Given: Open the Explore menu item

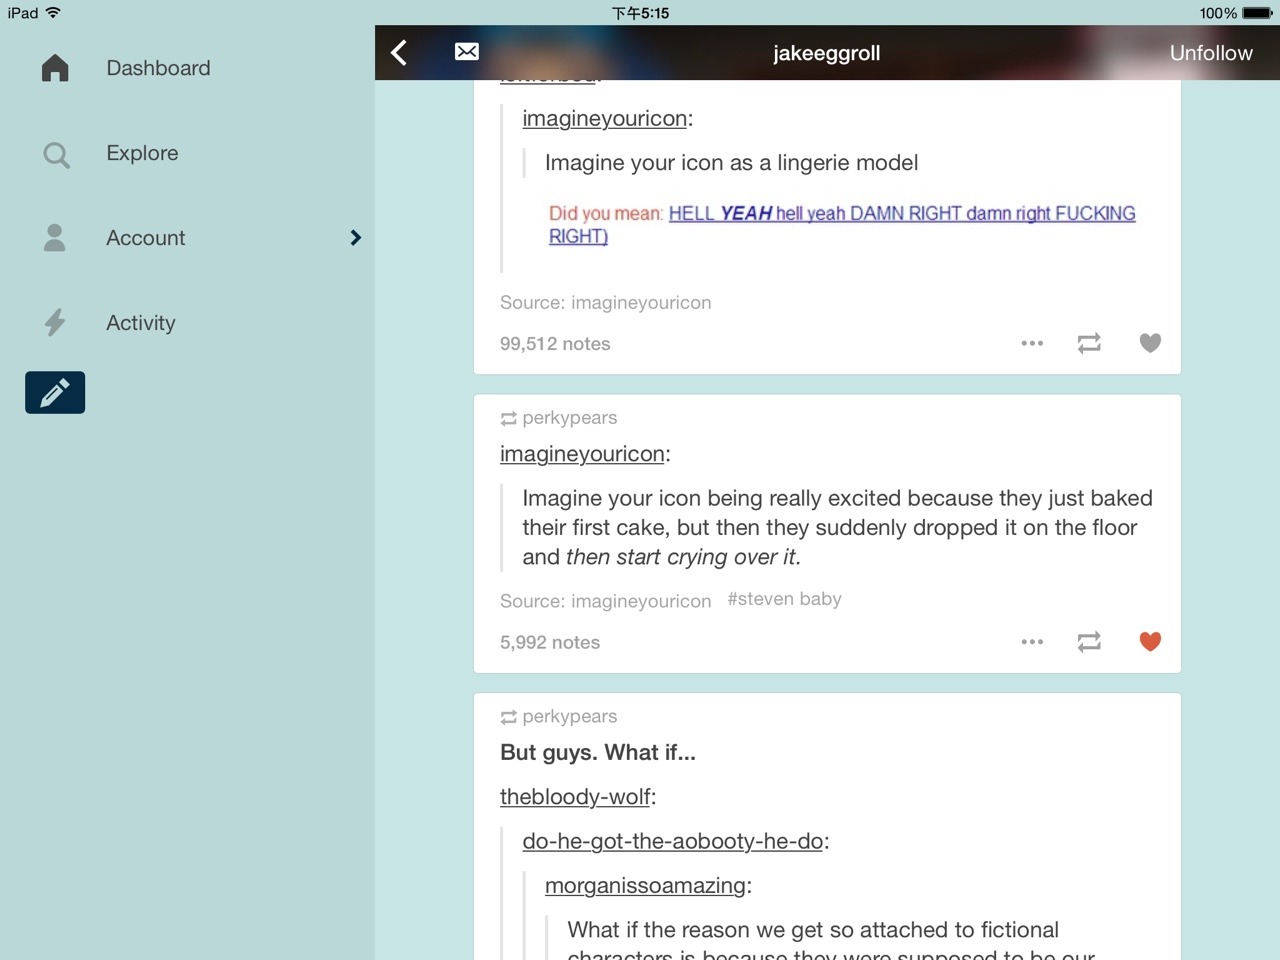Looking at the screenshot, I should pyautogui.click(x=142, y=153).
